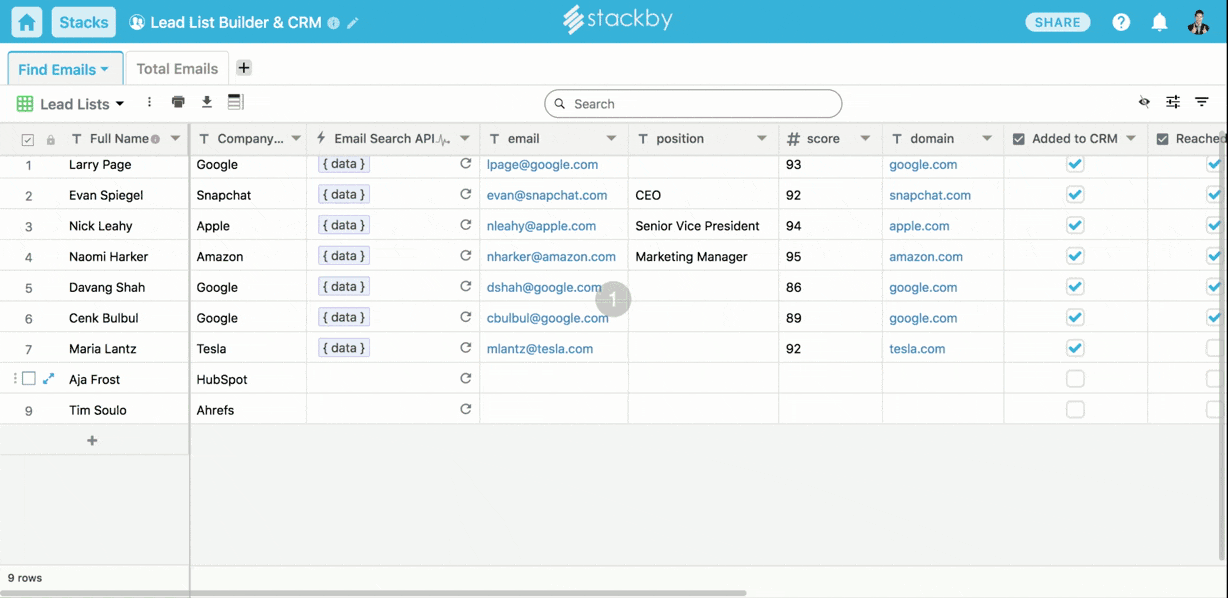
Task: Click the home icon in header
Action: 26,22
